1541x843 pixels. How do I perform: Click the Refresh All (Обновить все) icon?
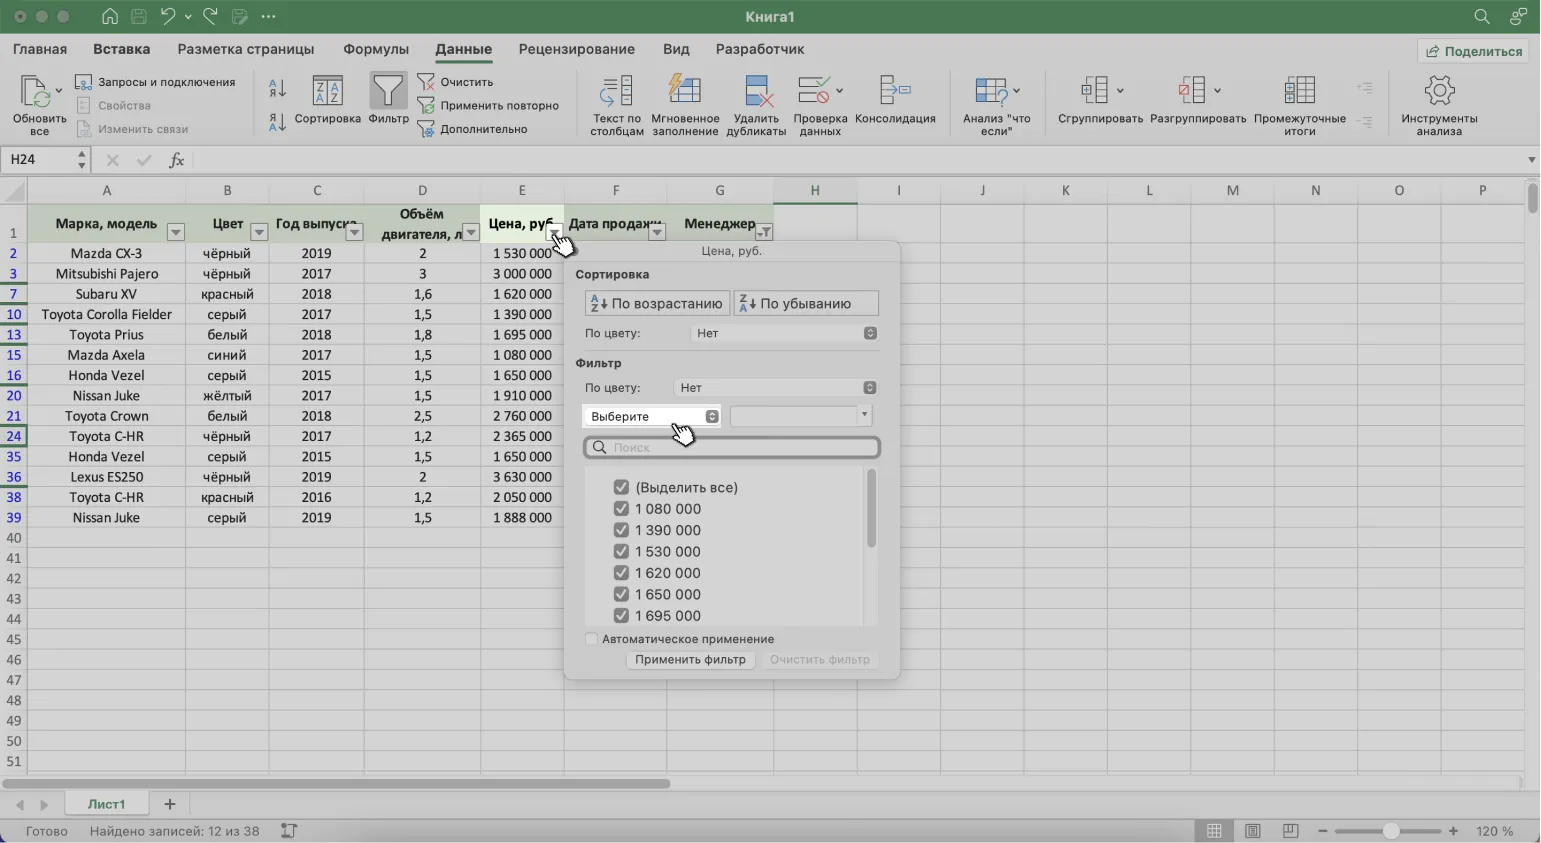[x=38, y=93]
